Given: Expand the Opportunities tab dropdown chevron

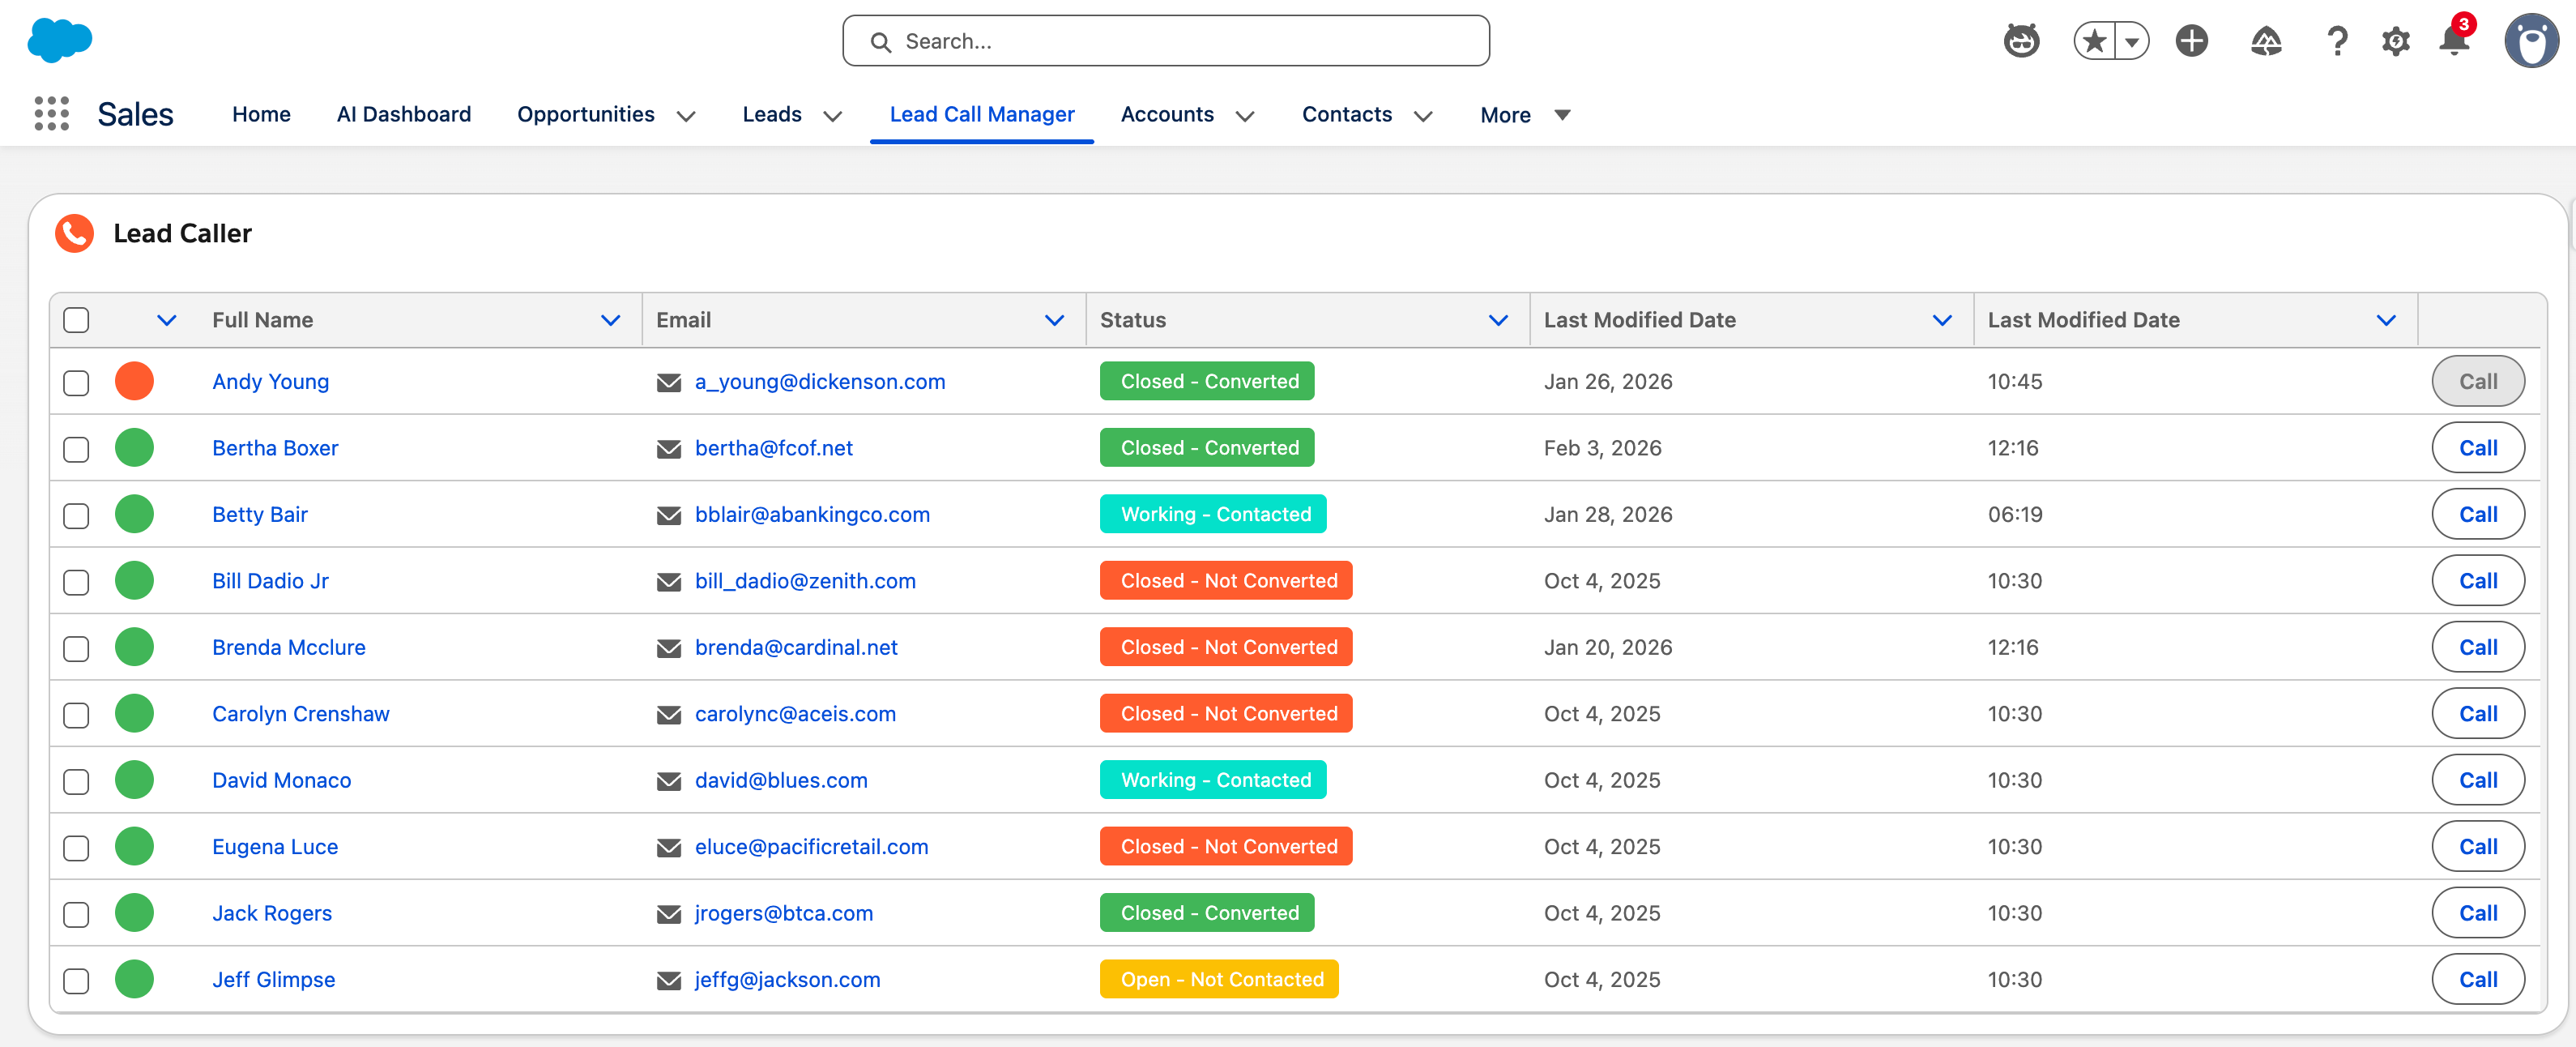Looking at the screenshot, I should pyautogui.click(x=686, y=116).
